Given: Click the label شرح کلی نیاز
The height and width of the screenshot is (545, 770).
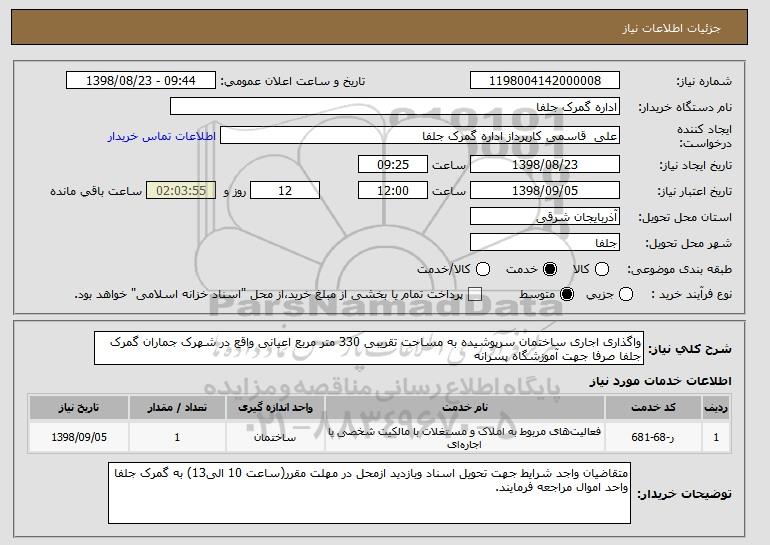Looking at the screenshot, I should [x=690, y=349].
